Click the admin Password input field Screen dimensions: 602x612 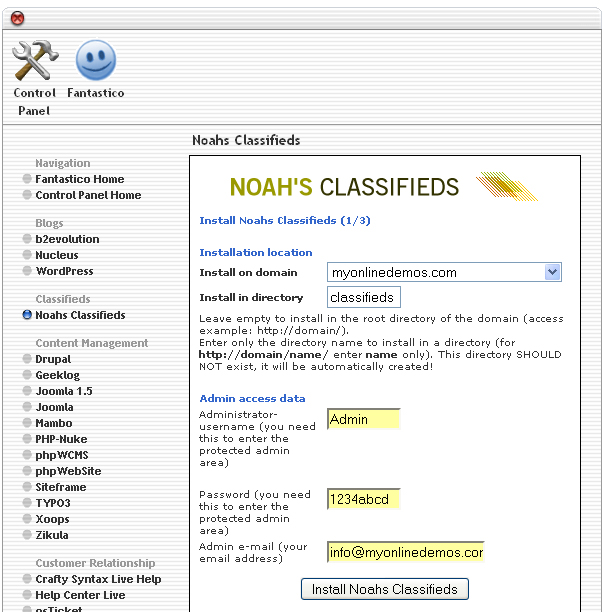point(363,499)
